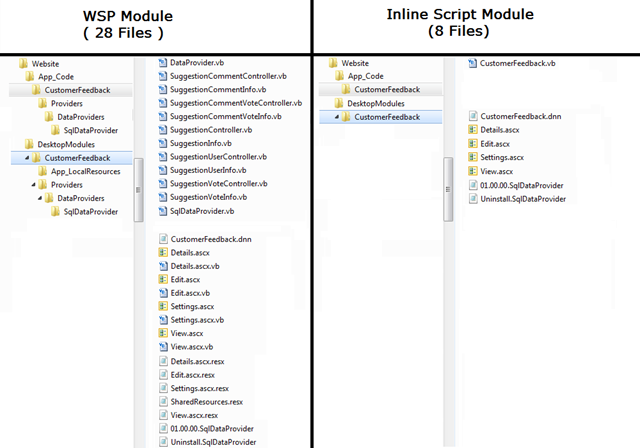Click the Details.ascx.resx resource file icon

pyautogui.click(x=163, y=361)
